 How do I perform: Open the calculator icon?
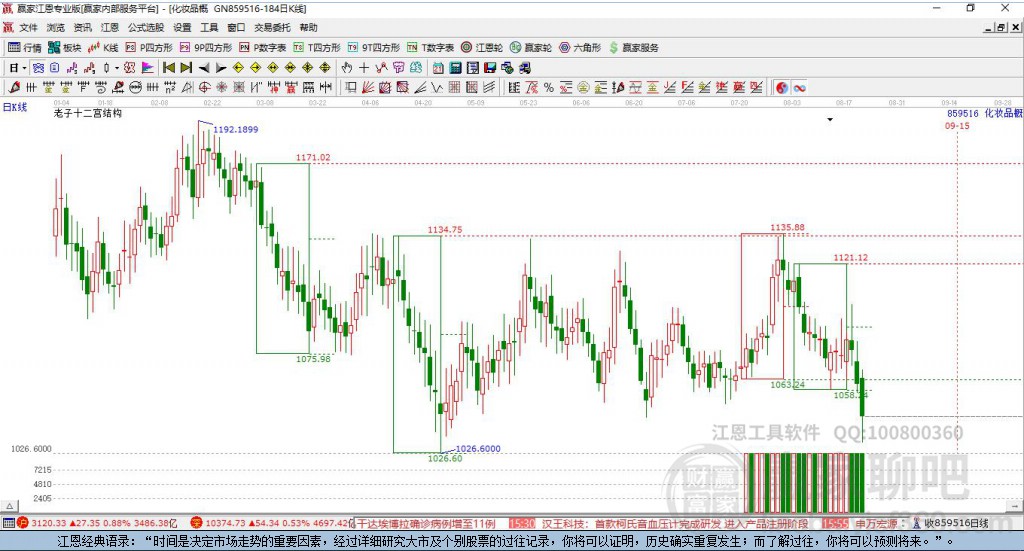coord(455,68)
